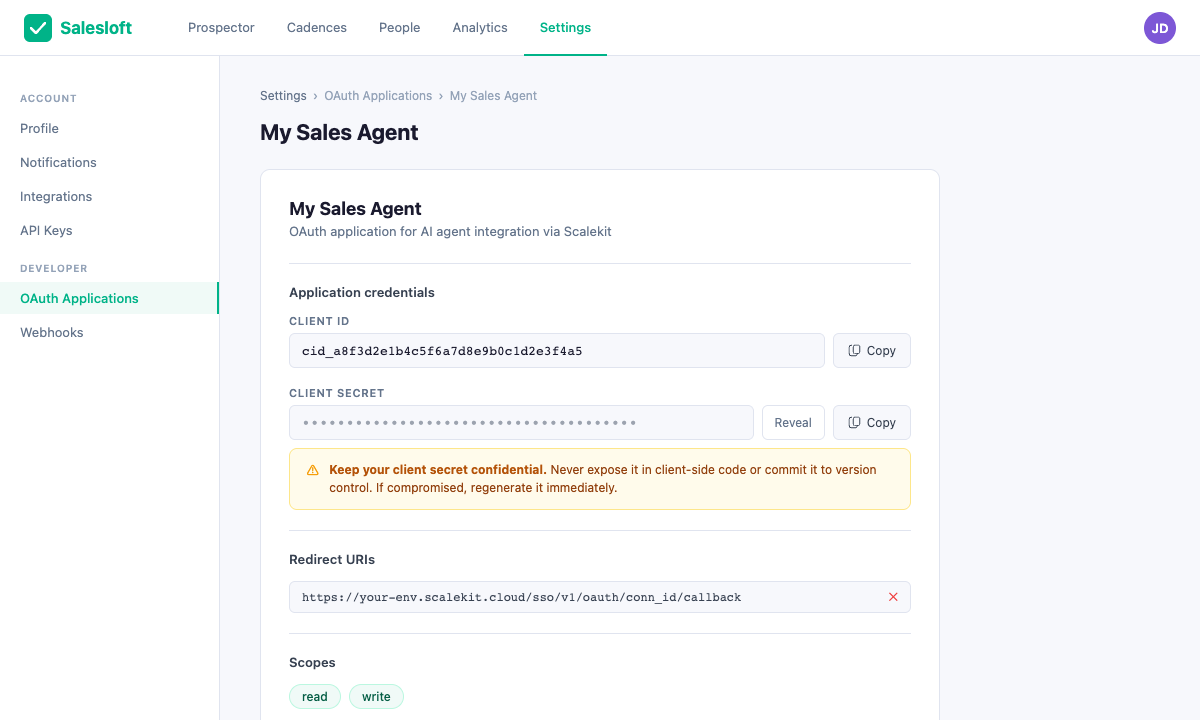The height and width of the screenshot is (720, 1200).
Task: Open API Keys in the sidebar
Action: coord(109,230)
